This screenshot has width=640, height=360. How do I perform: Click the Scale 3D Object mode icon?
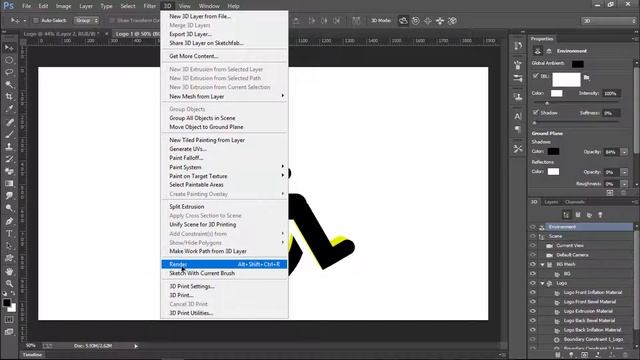(x=452, y=21)
